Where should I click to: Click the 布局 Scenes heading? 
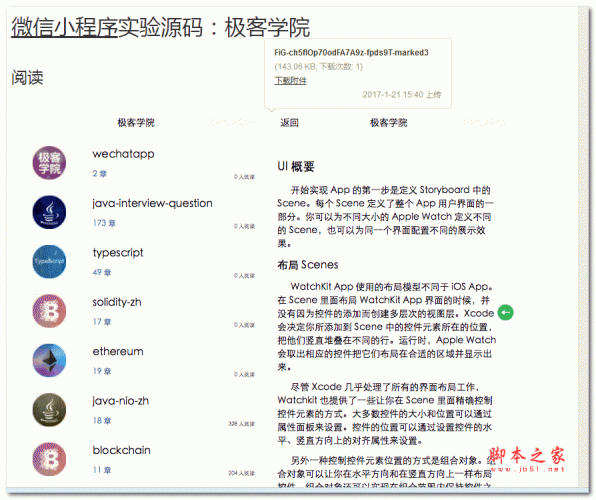[308, 265]
